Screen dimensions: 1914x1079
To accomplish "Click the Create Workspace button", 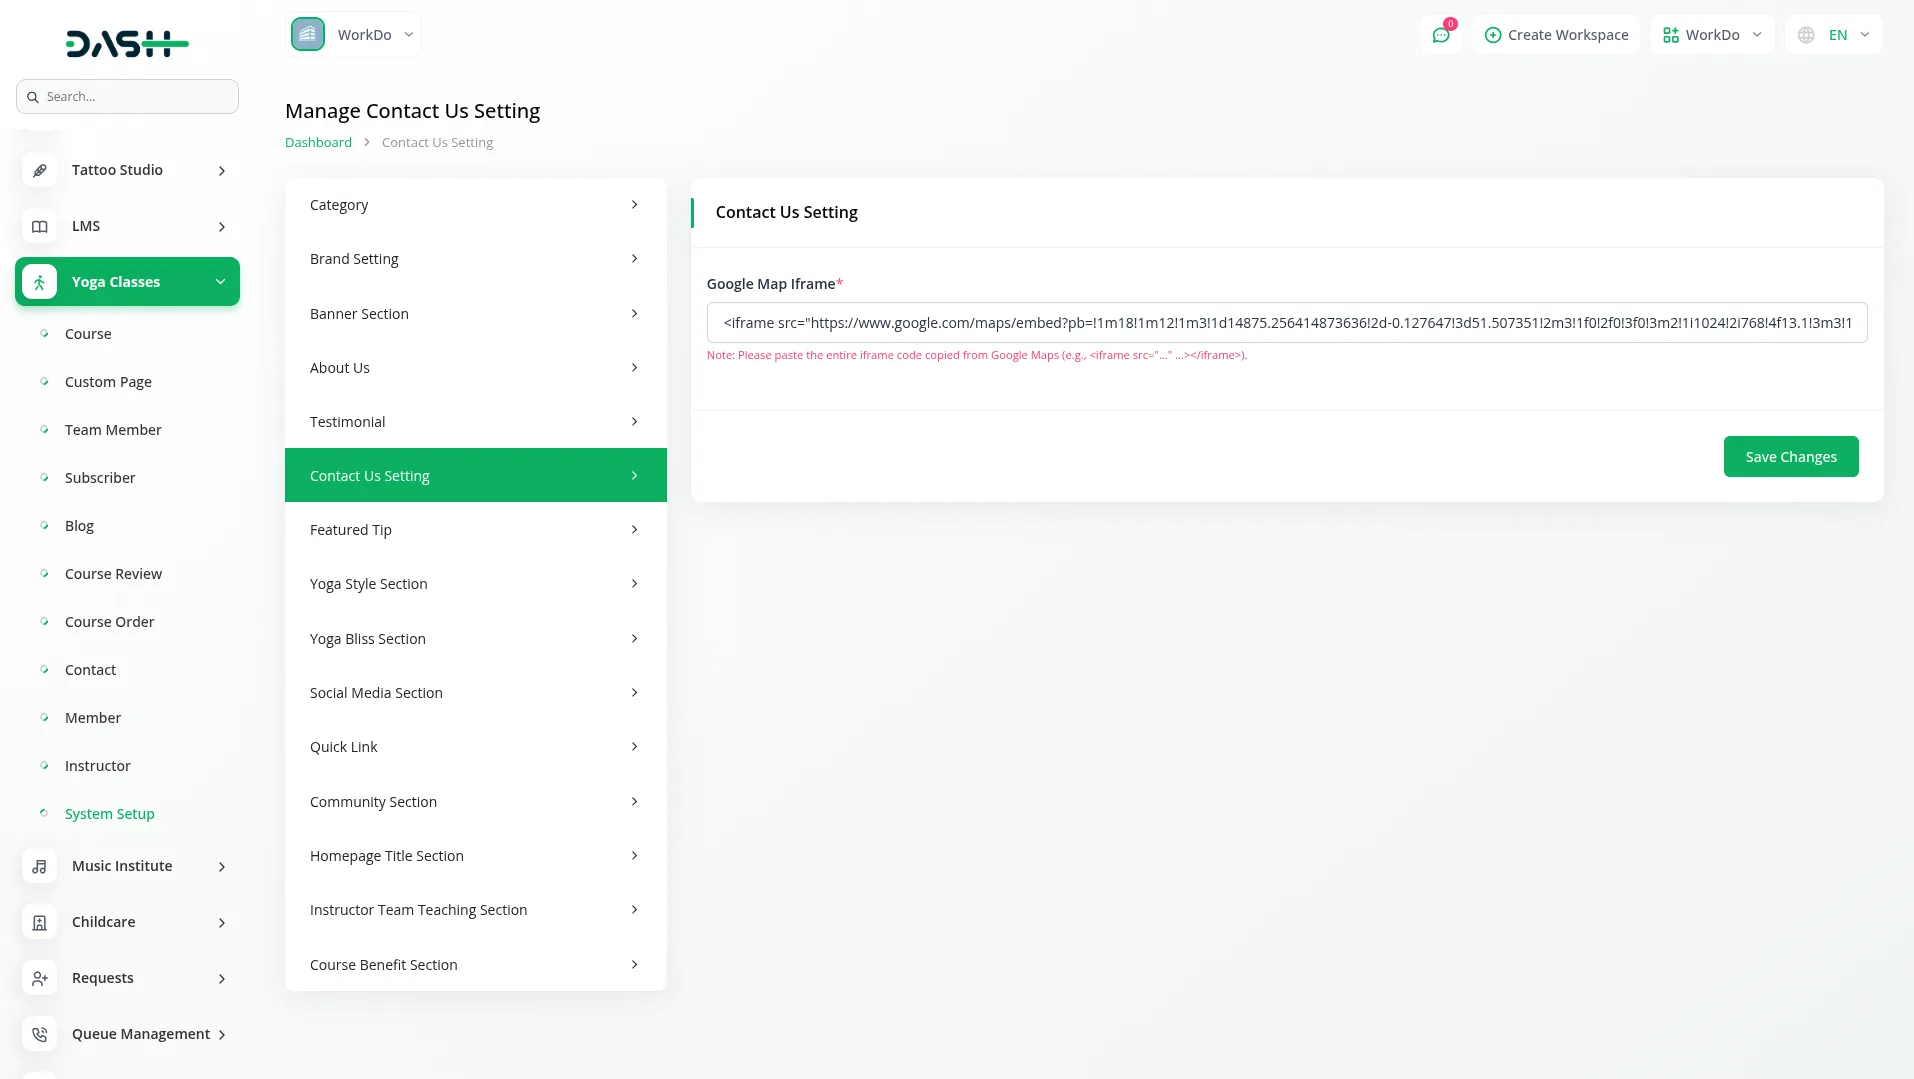I will point(1556,35).
